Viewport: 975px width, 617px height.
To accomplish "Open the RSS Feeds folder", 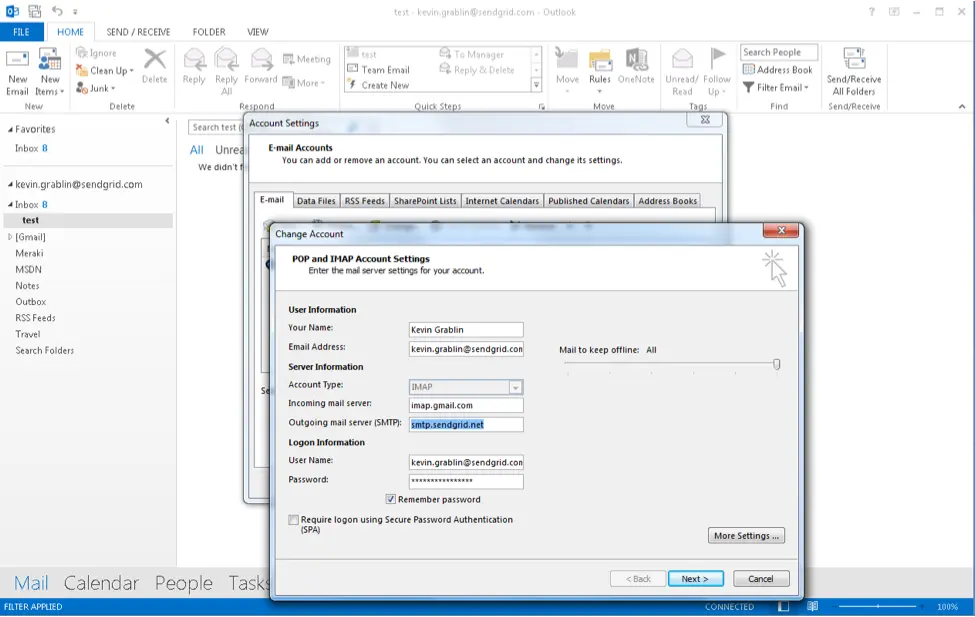I will point(35,318).
